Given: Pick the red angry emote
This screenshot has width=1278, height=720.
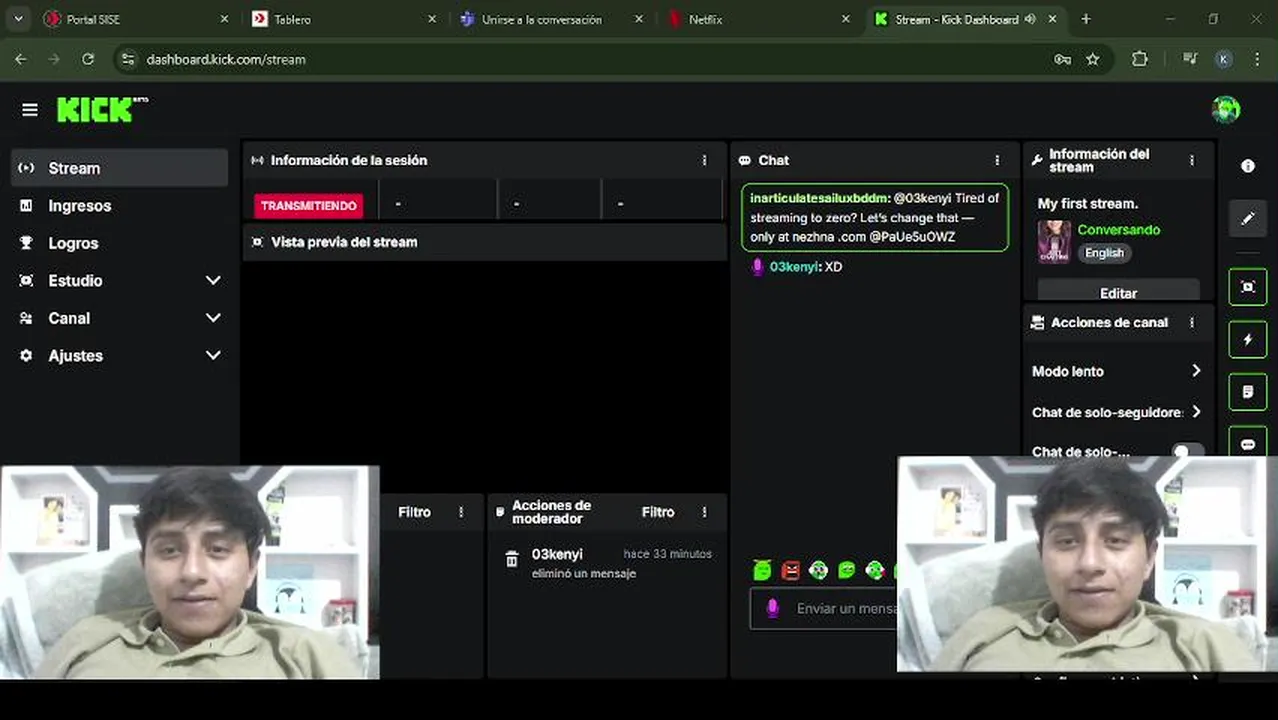Looking at the screenshot, I should pyautogui.click(x=790, y=570).
